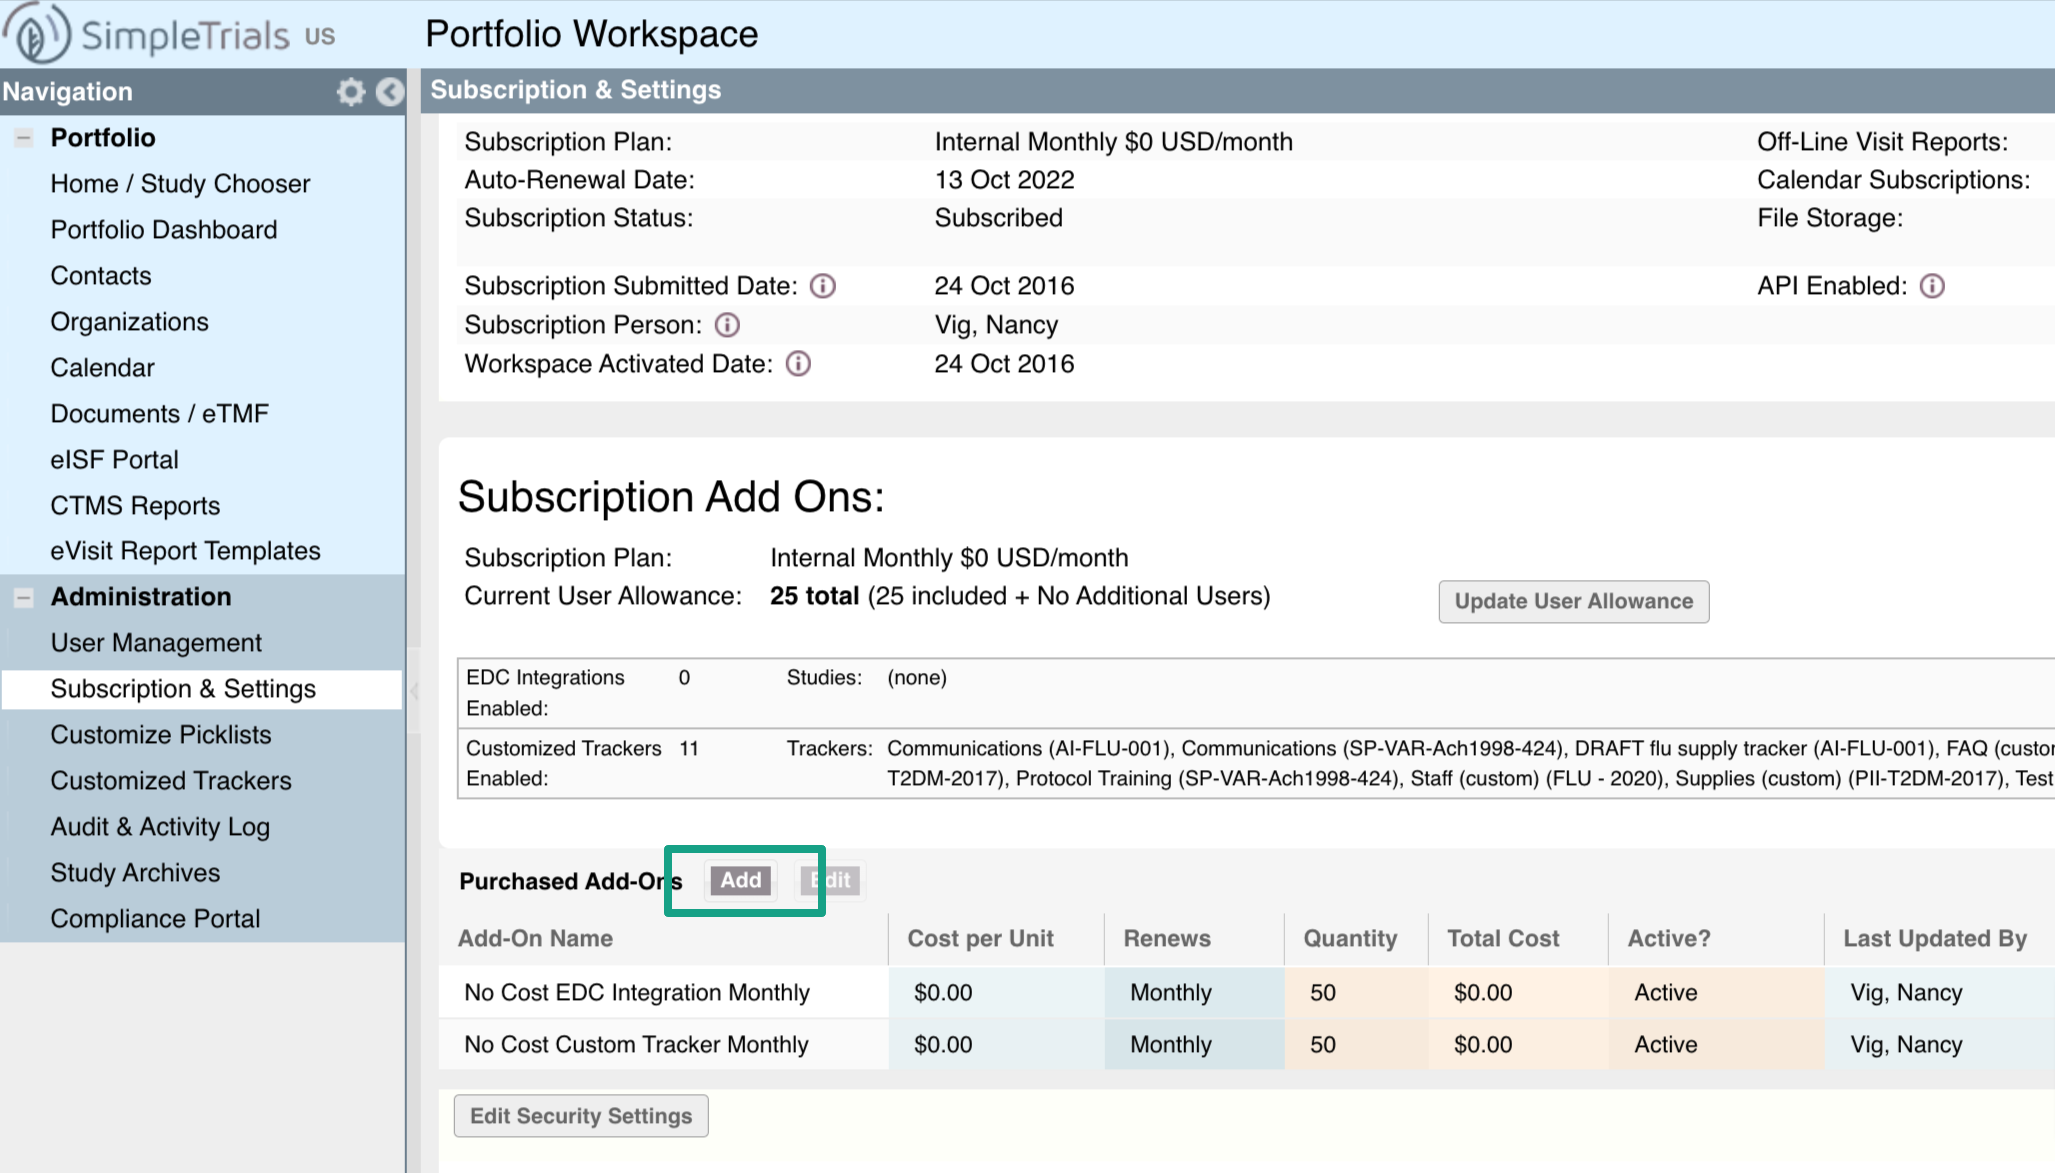Open the Calendar page
Screen dimensions: 2055x1173
[103, 368]
